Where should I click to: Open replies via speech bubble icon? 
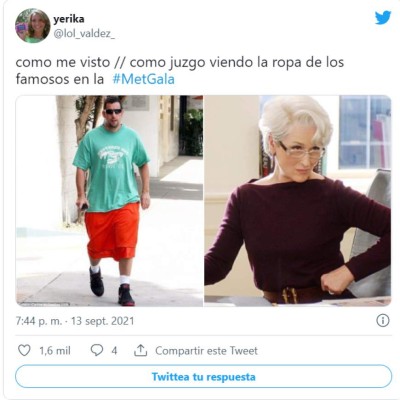point(97,350)
